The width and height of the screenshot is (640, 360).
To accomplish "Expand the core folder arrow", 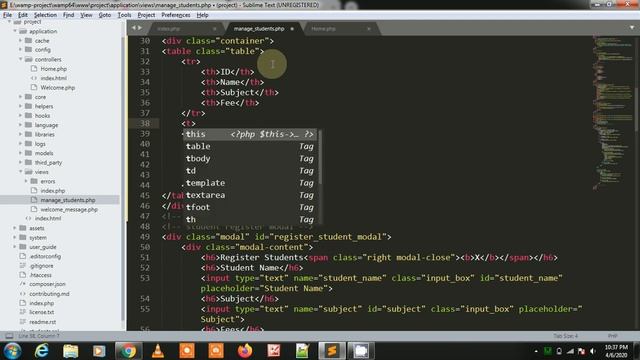I will [x=20, y=97].
